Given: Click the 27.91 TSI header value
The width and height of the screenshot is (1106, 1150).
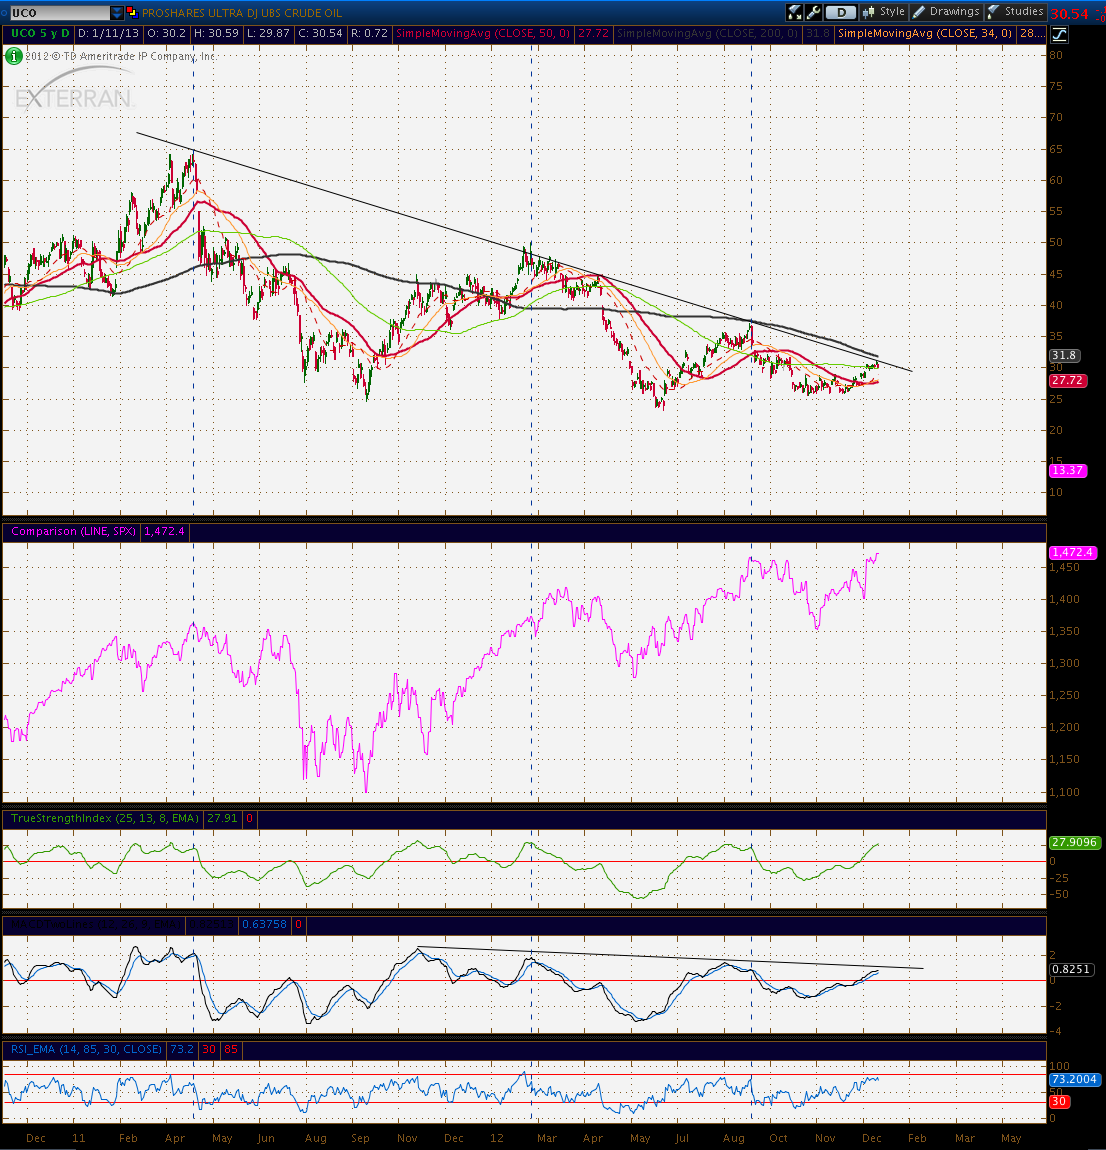Looking at the screenshot, I should [x=222, y=818].
